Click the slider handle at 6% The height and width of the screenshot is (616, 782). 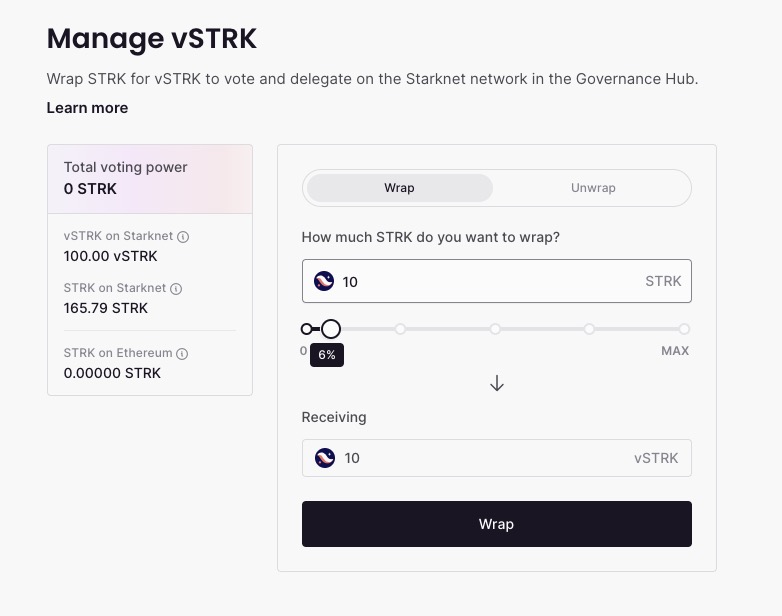[331, 329]
